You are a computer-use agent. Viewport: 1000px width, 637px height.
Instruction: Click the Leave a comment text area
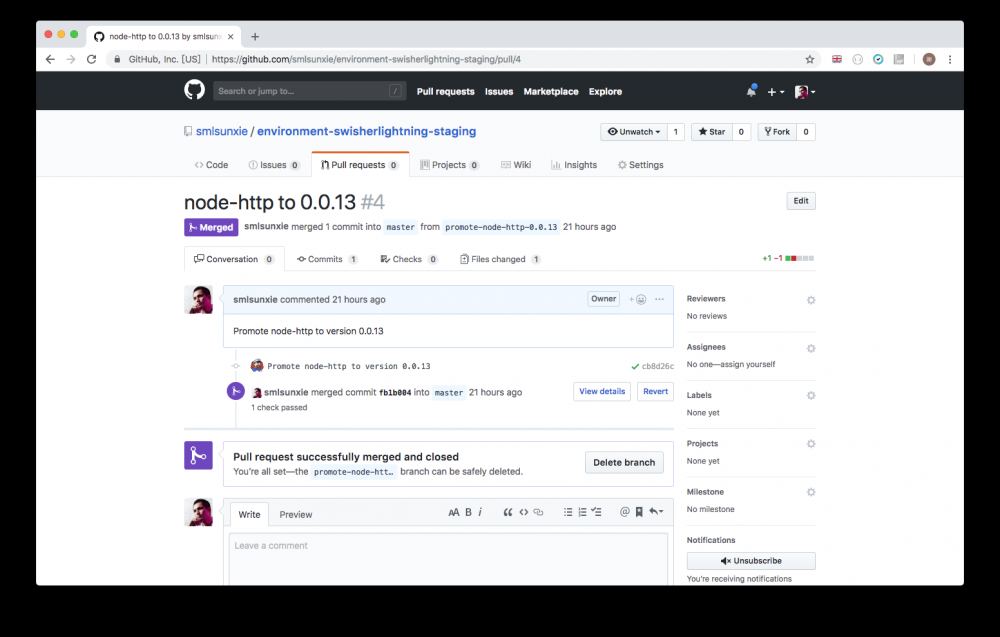click(x=448, y=559)
